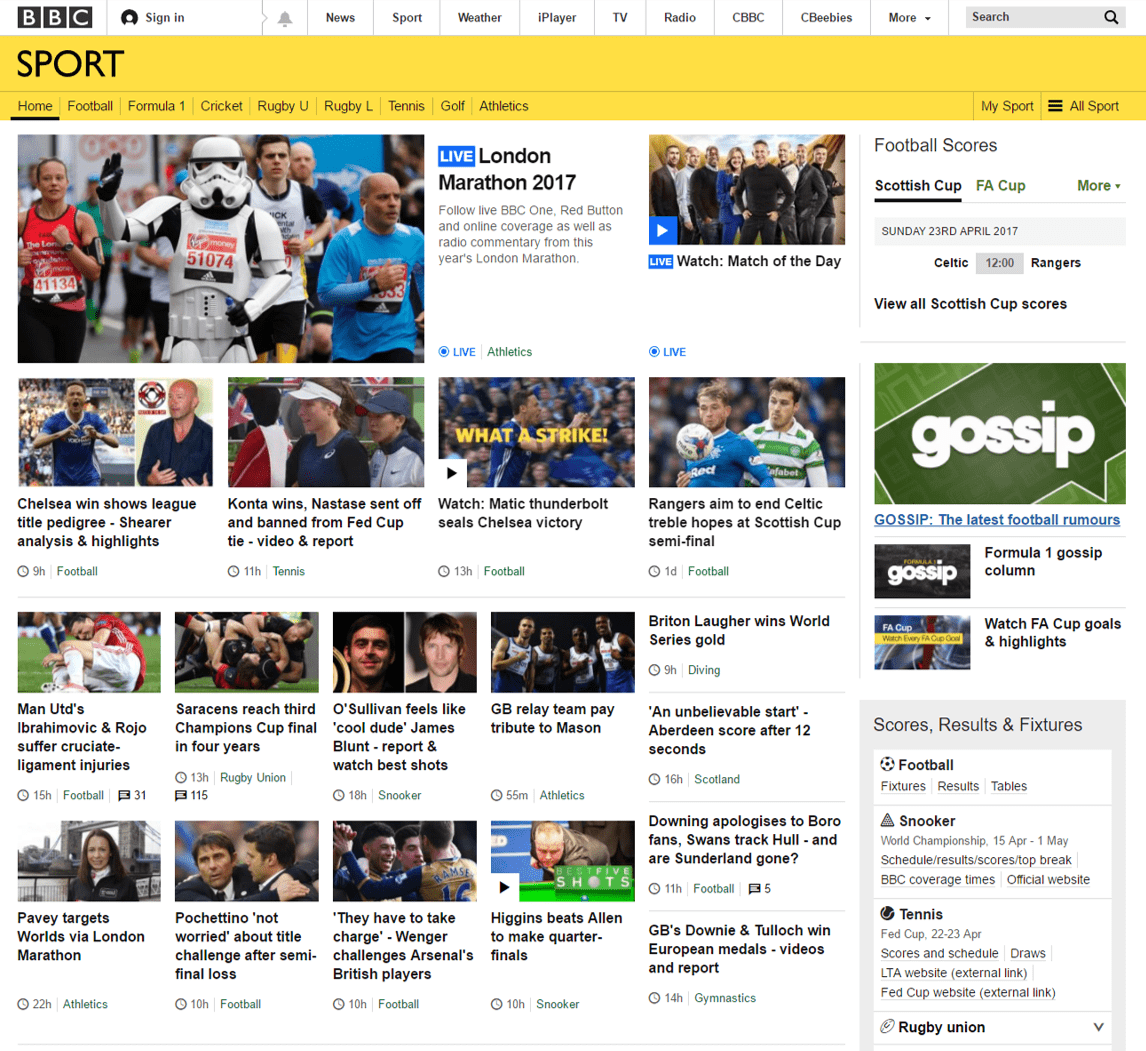Click the LIVE badge beside London Marathon 2017
The image size is (1146, 1051).
[x=457, y=156]
